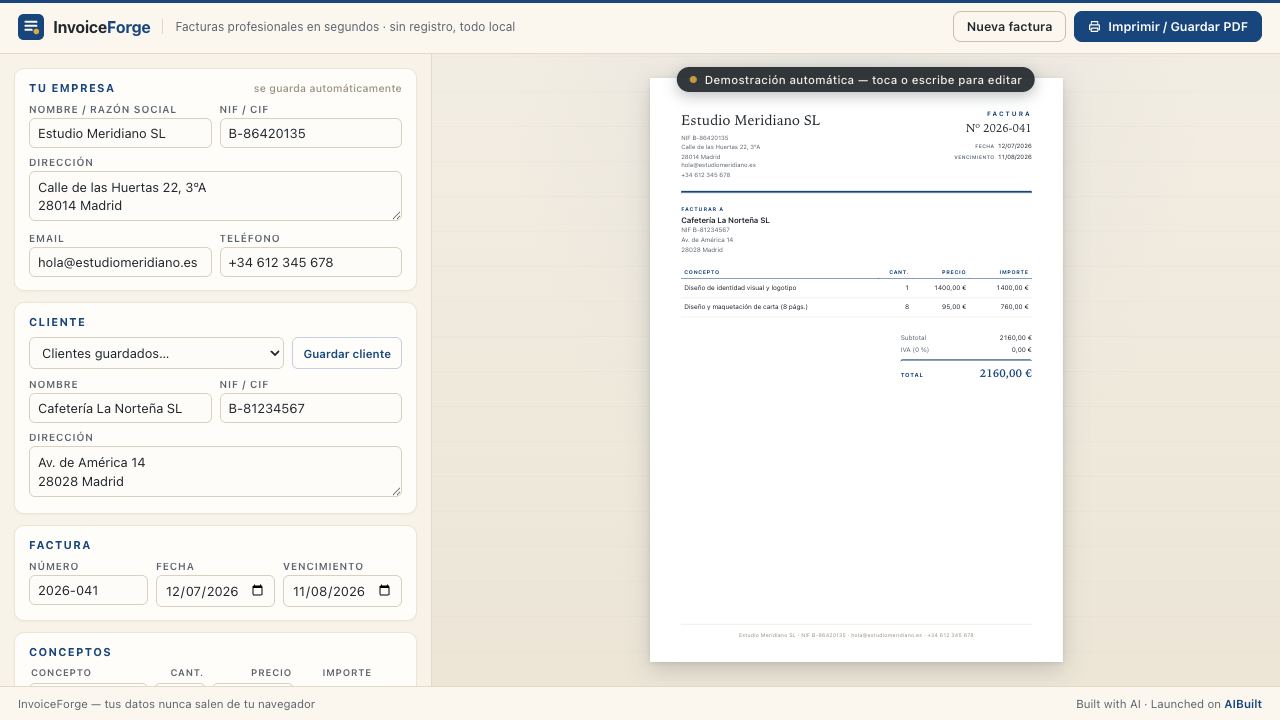Click the preview IMPORTE column header
This screenshot has height=720, width=1280.
point(1014,272)
